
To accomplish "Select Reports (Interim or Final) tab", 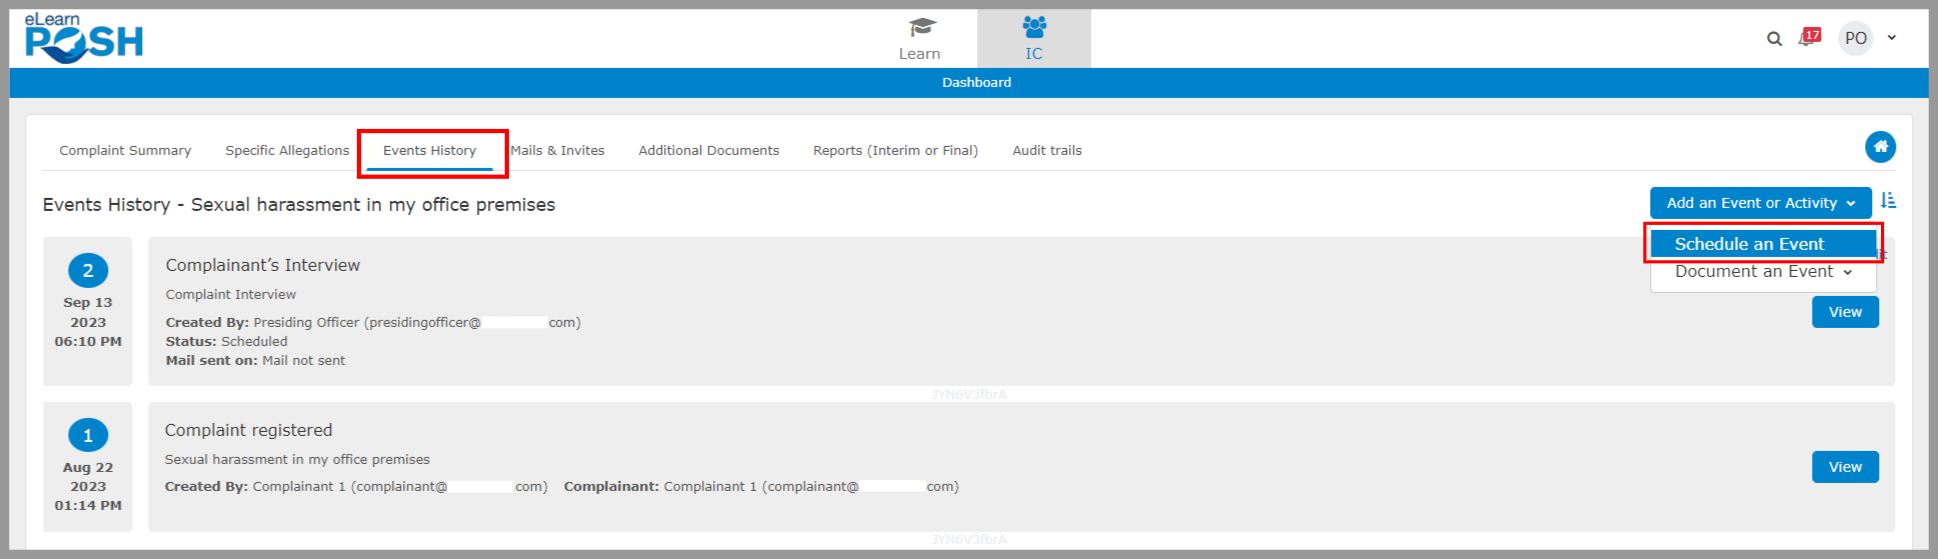I will 895,151.
